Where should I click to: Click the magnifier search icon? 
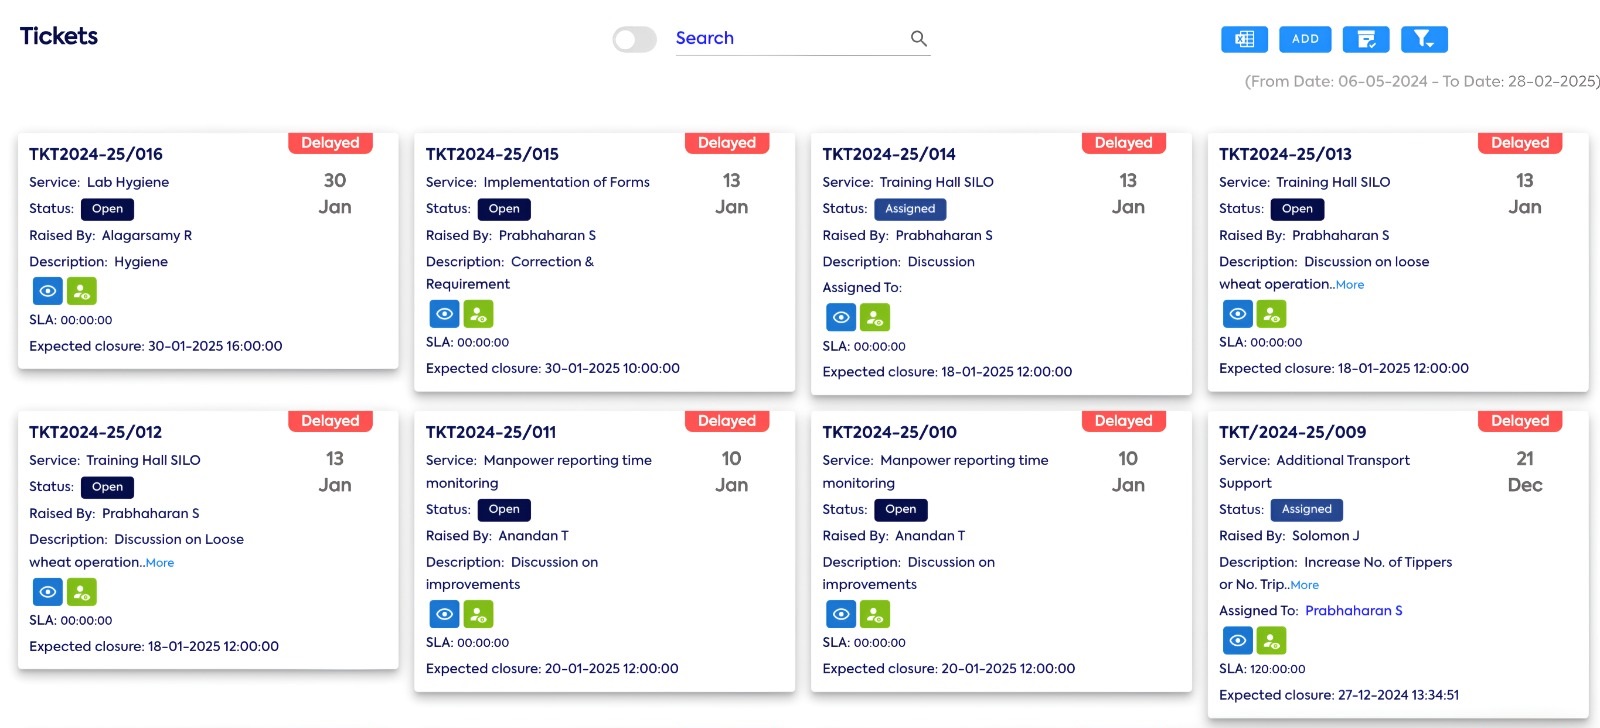(x=919, y=38)
